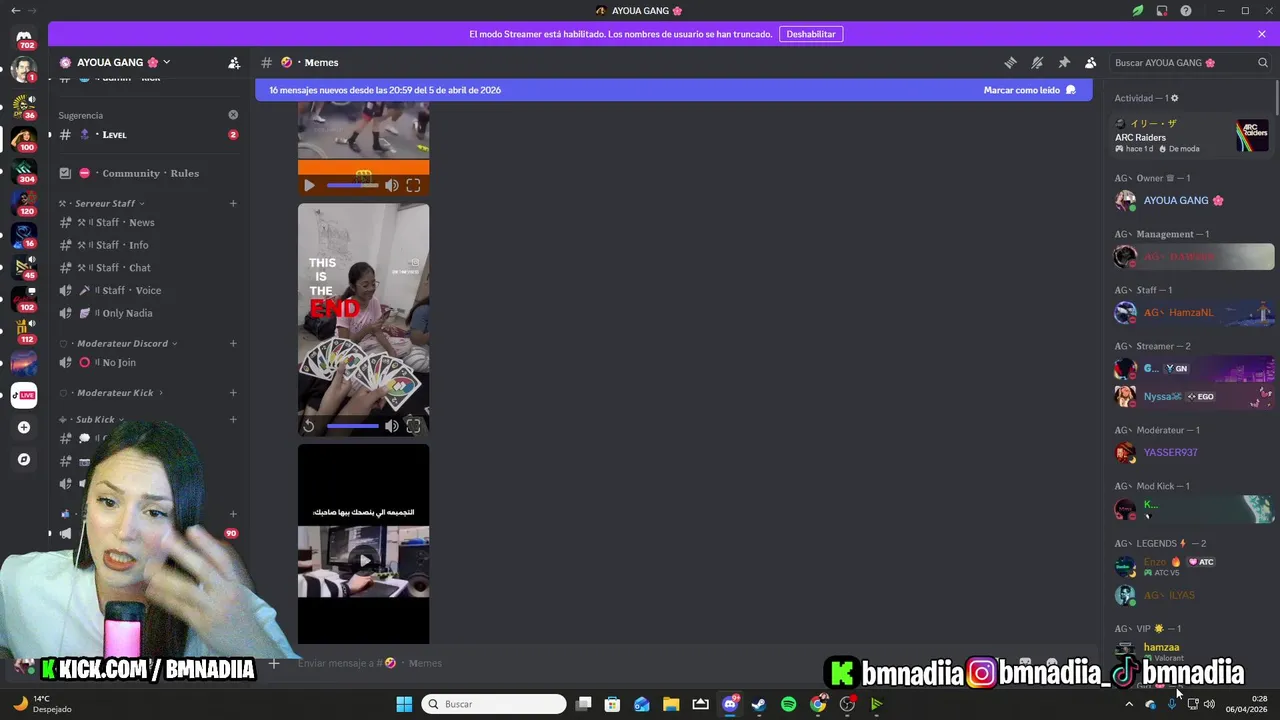Open the server with the 120 badge
Image resolution: width=1280 pixels, height=720 pixels.
24,201
